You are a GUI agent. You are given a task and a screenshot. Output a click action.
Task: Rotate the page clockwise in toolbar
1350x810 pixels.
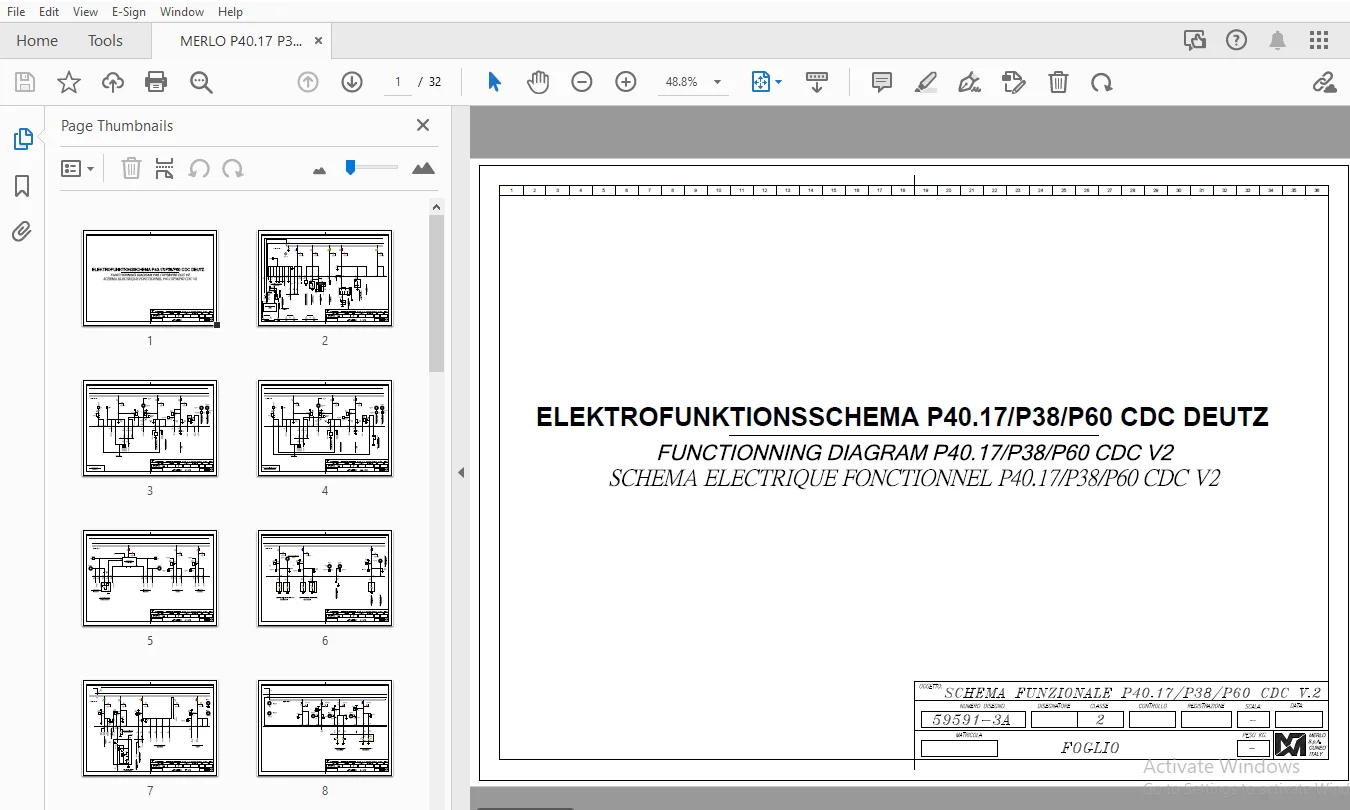point(1101,82)
